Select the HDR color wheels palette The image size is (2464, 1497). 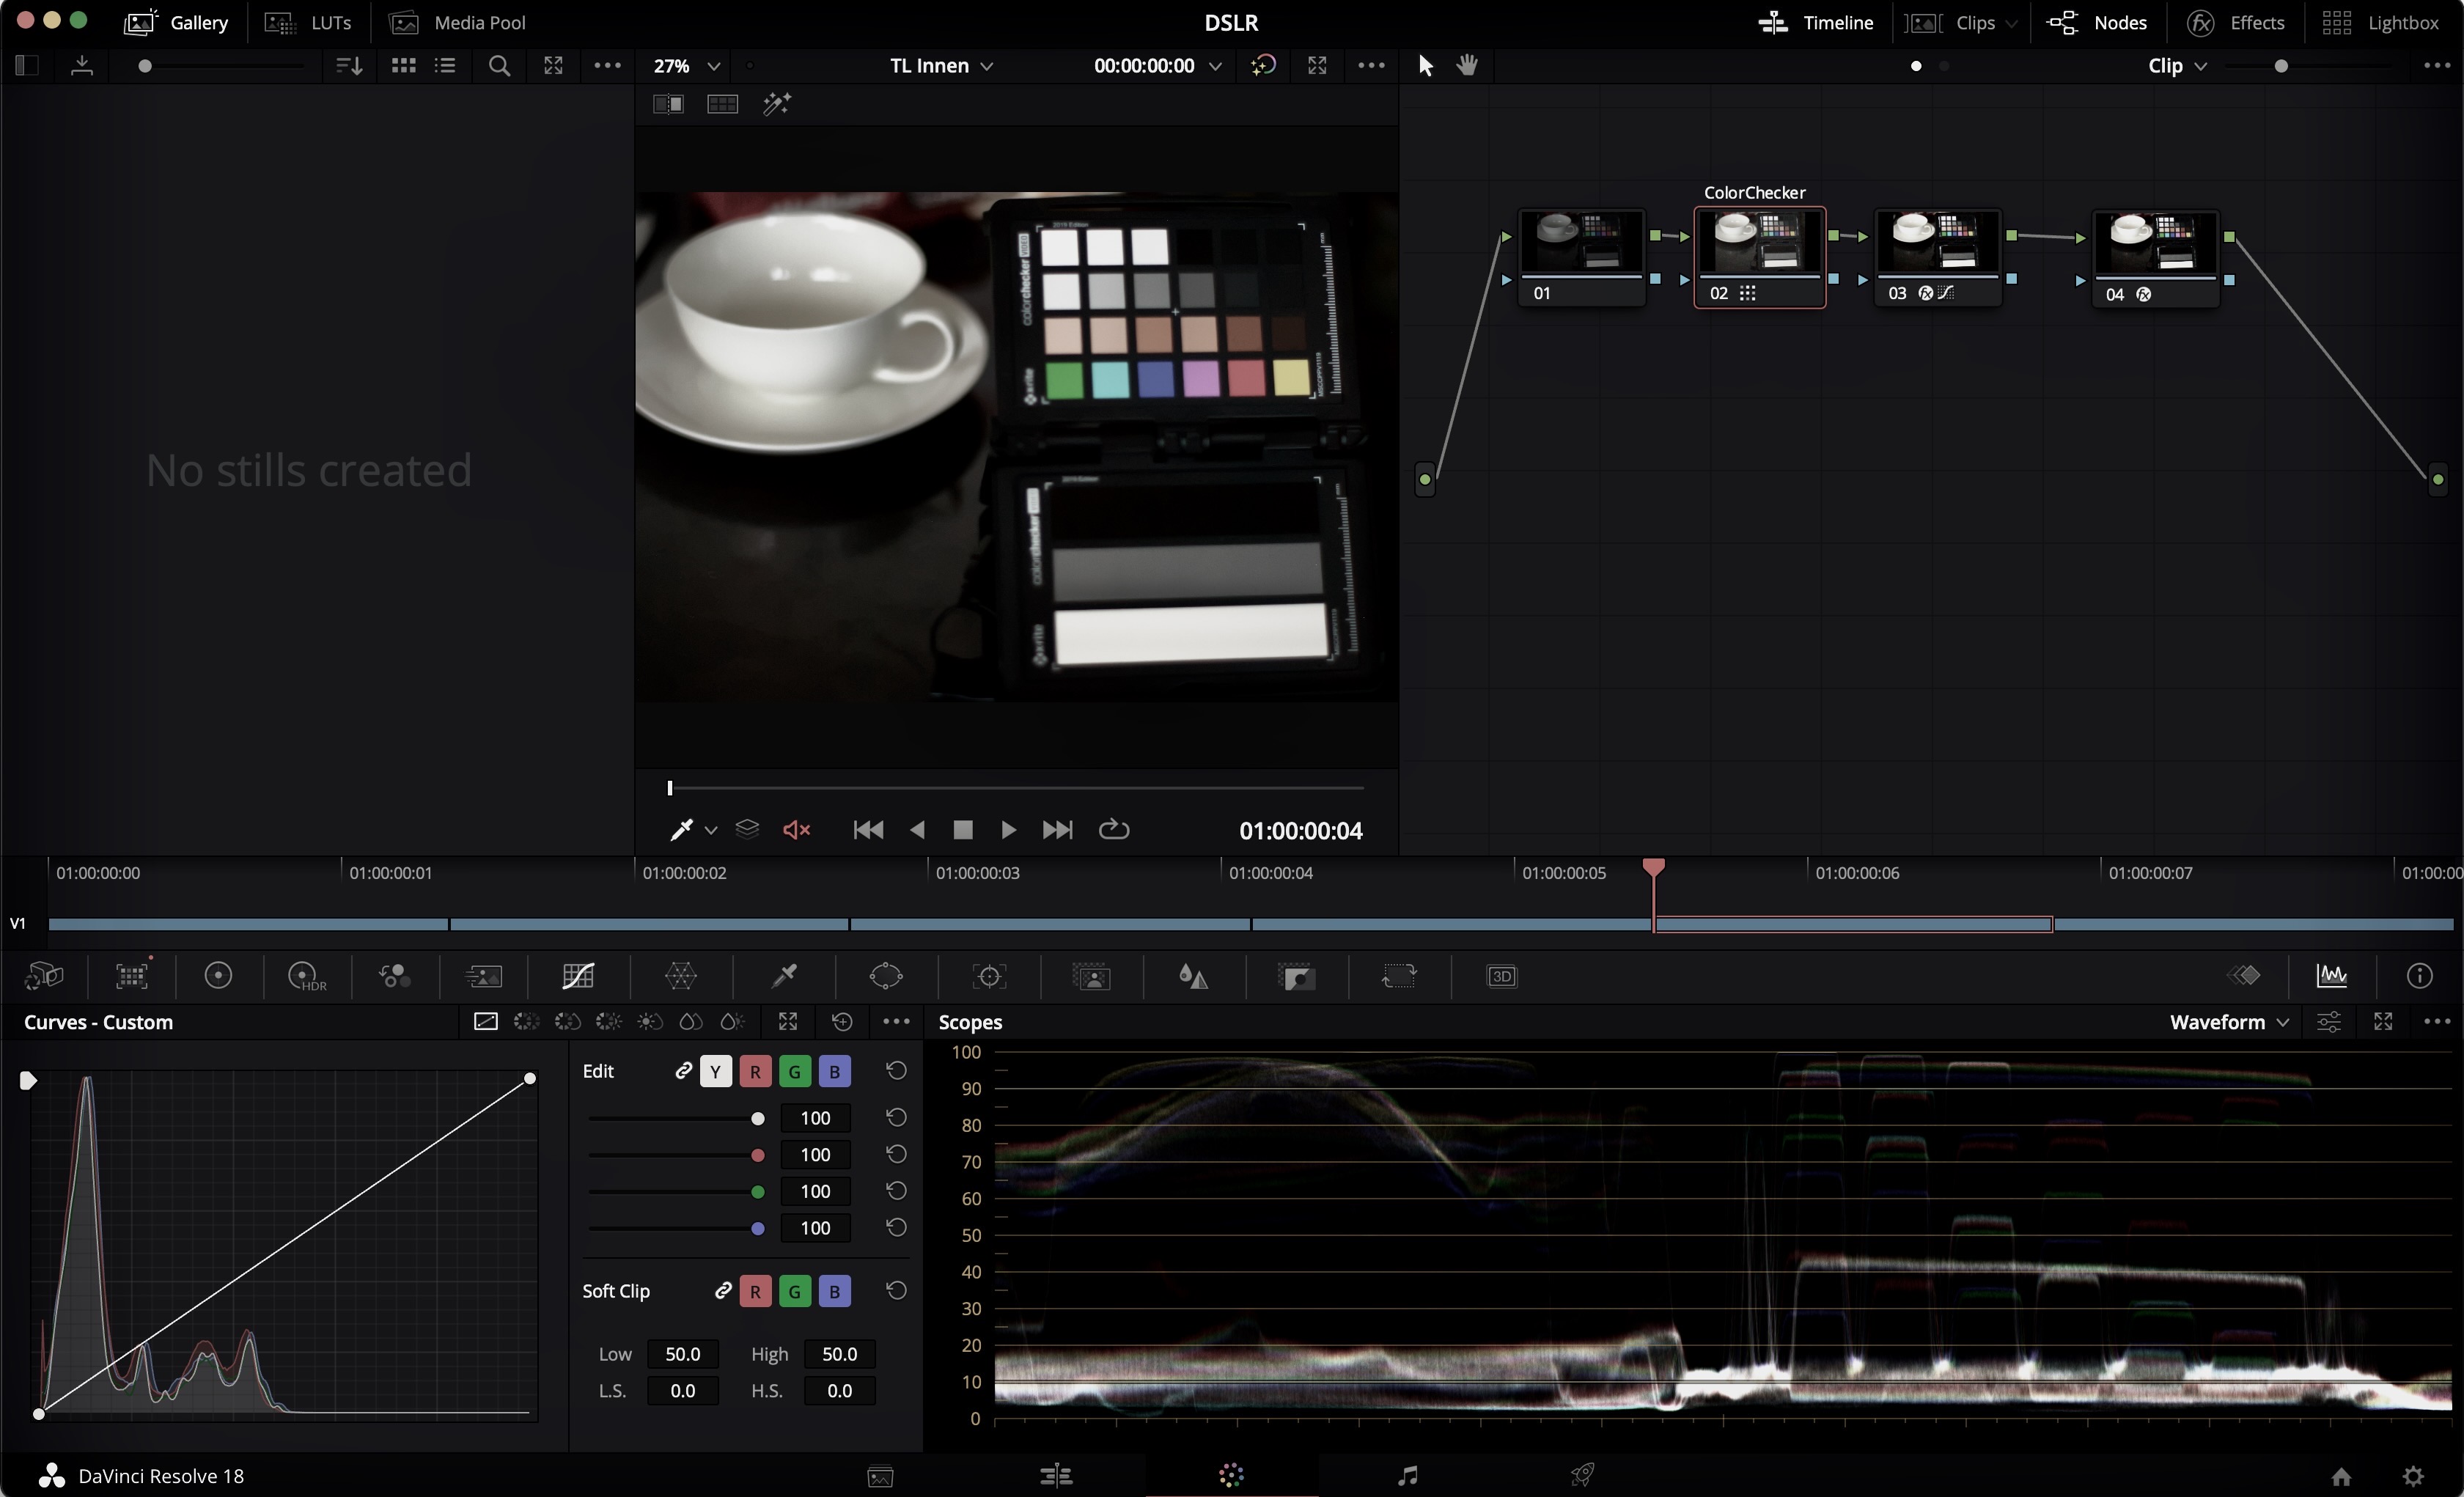pos(306,976)
